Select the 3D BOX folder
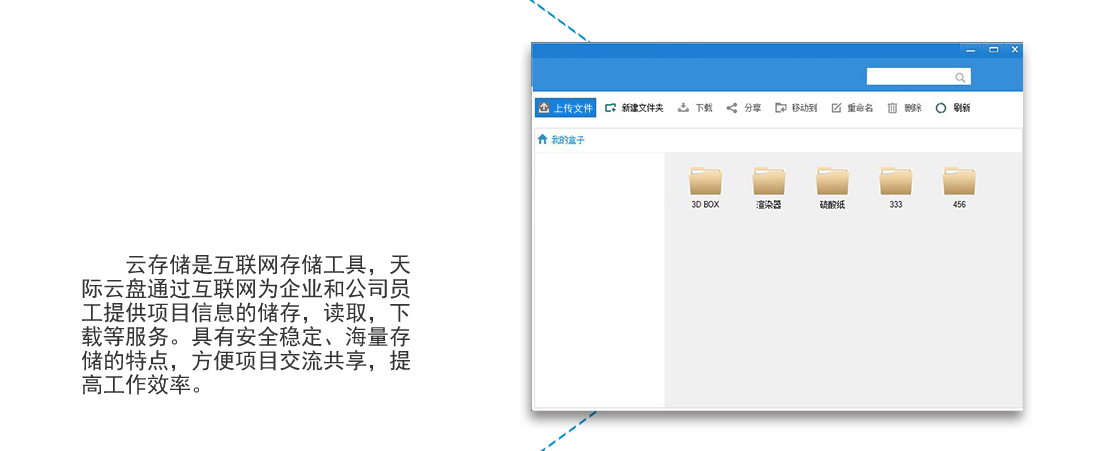Image resolution: width=1100 pixels, height=451 pixels. [706, 188]
